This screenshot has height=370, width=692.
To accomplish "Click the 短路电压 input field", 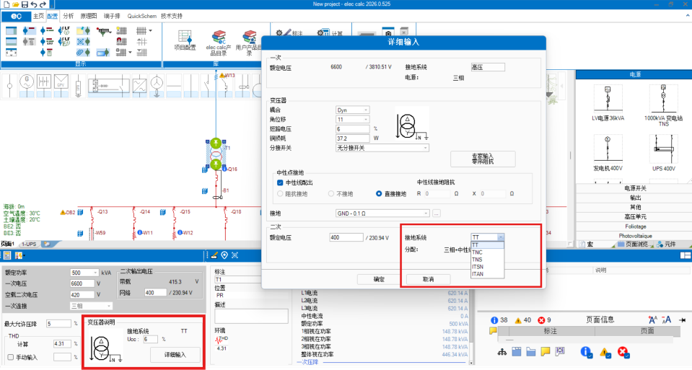I will pyautogui.click(x=352, y=129).
